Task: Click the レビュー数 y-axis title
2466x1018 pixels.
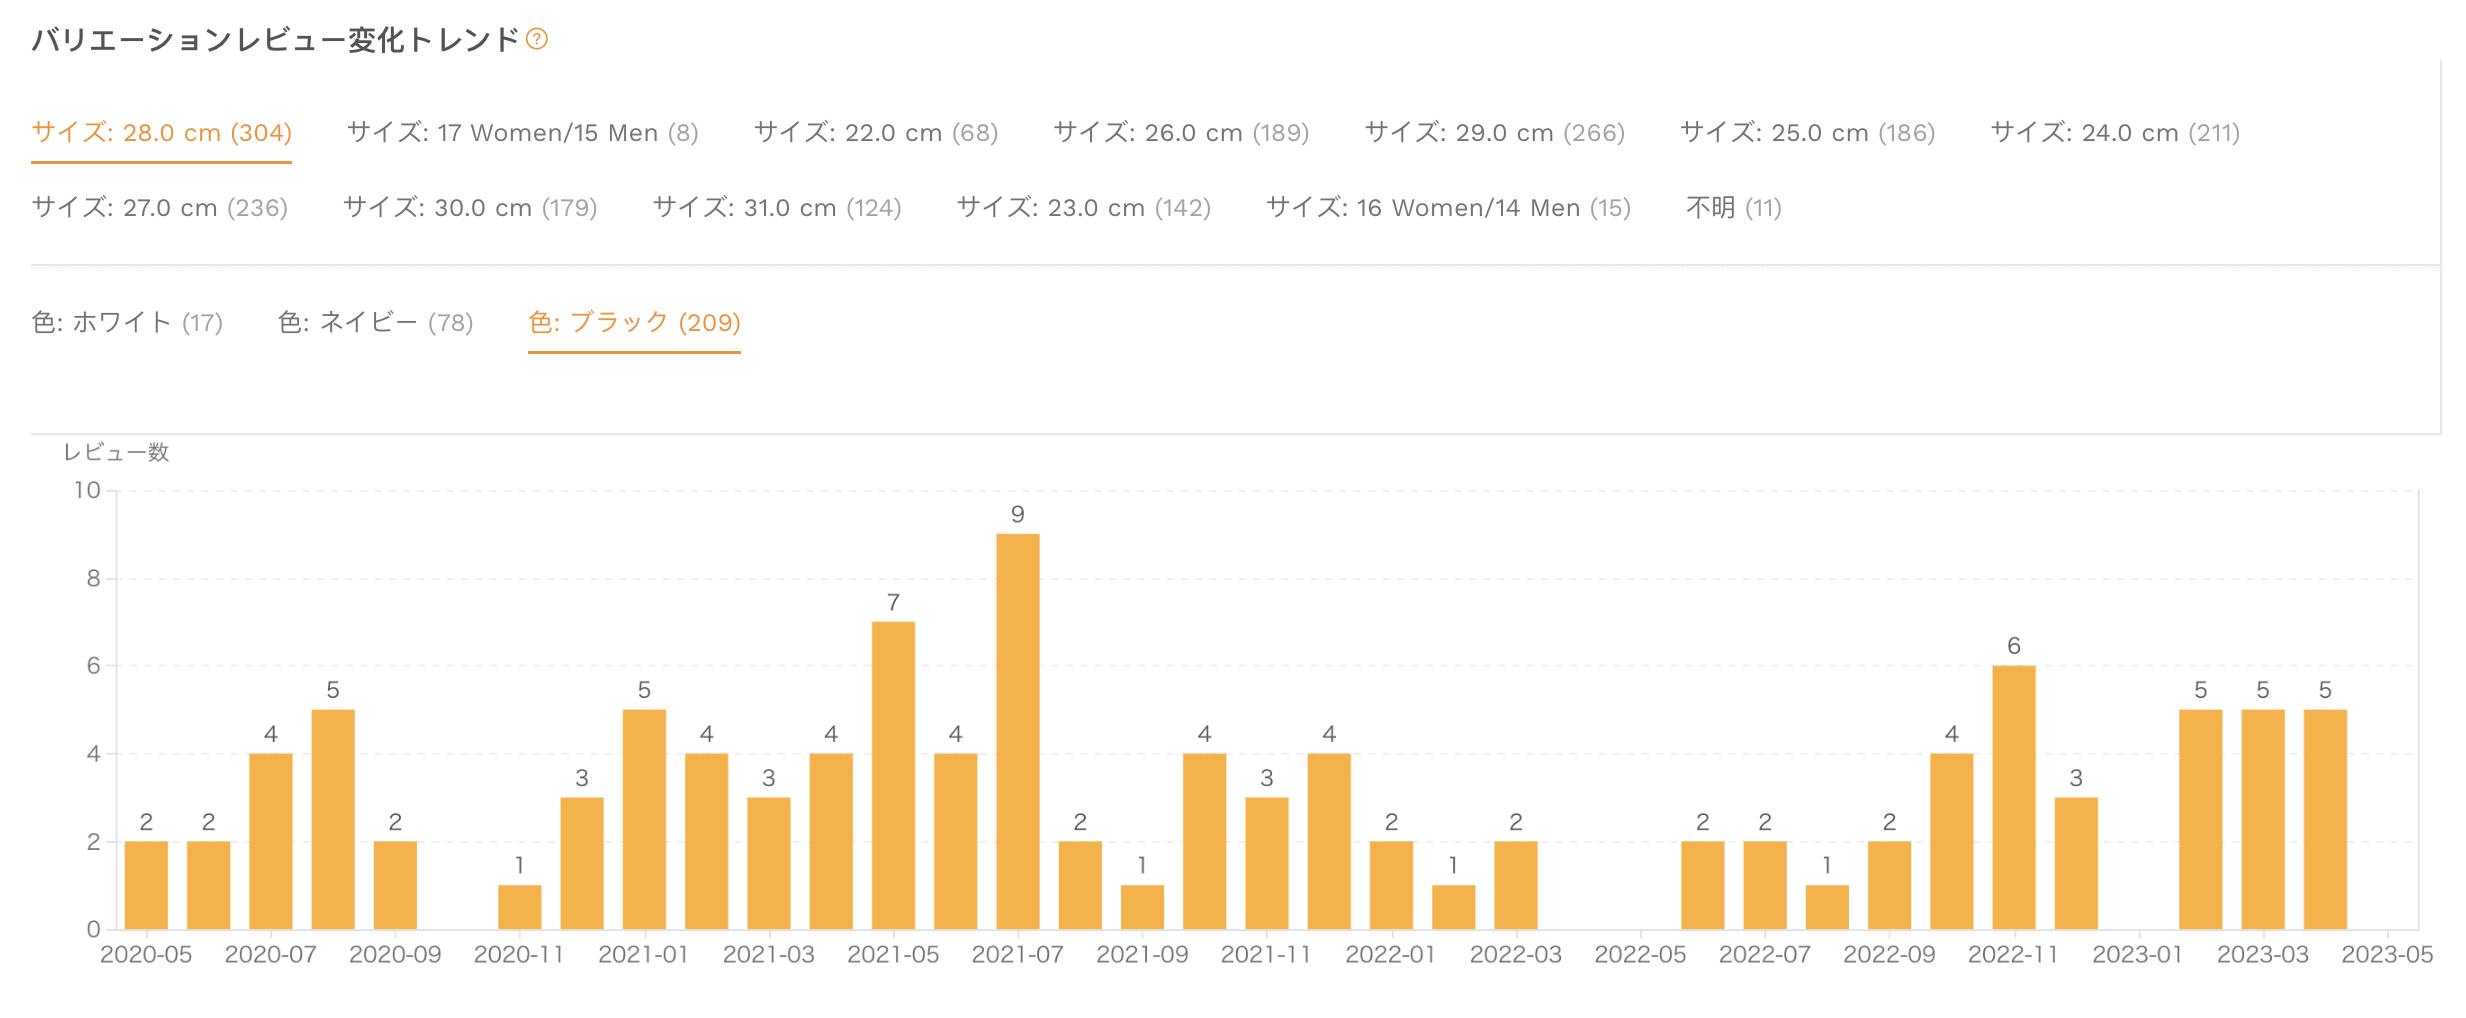Action: (116, 453)
